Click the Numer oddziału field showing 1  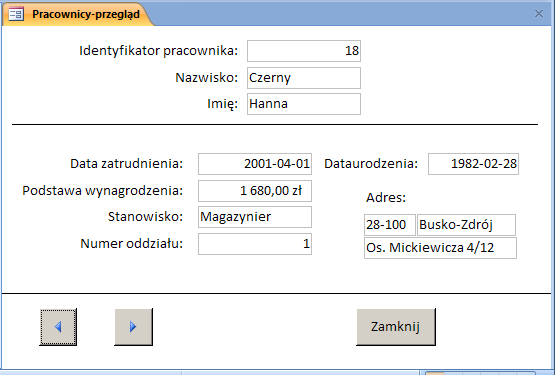255,244
